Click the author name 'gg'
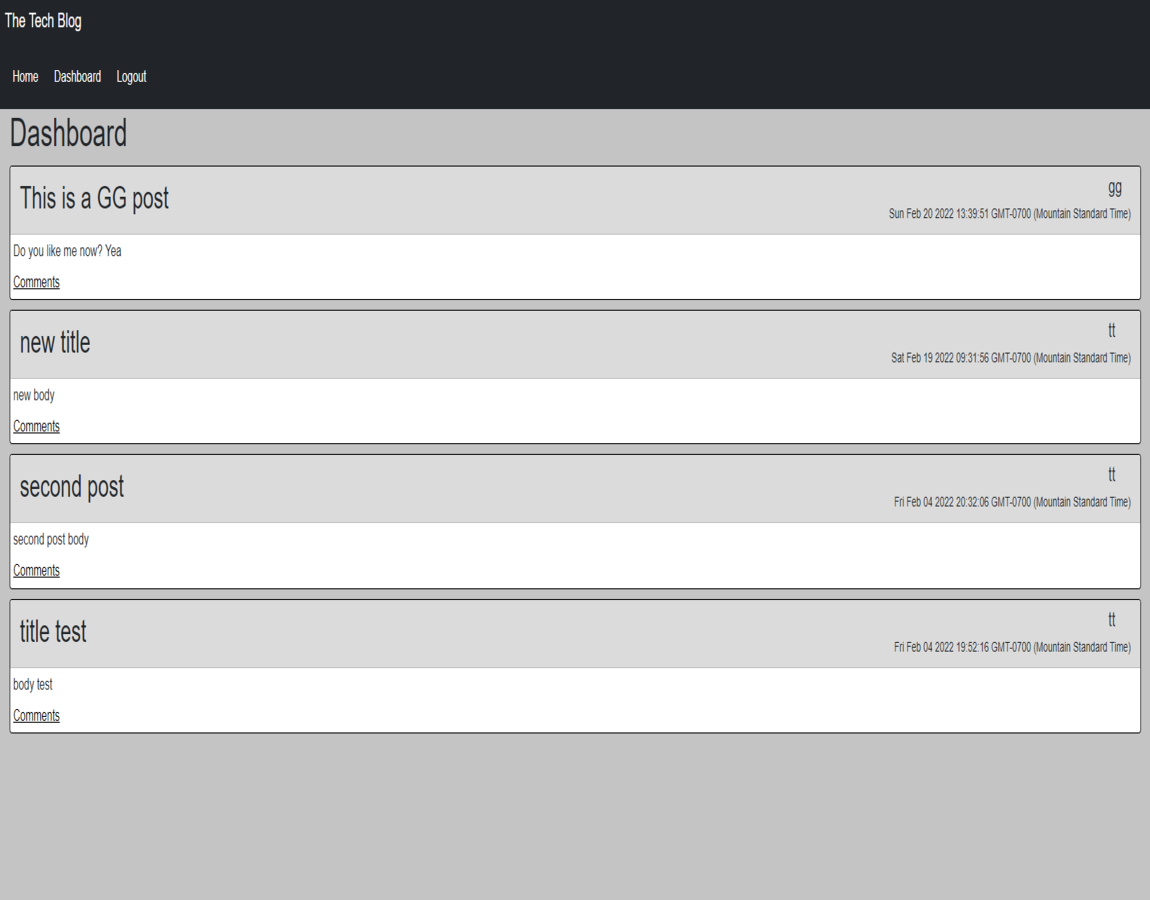The width and height of the screenshot is (1150, 900). 1115,188
